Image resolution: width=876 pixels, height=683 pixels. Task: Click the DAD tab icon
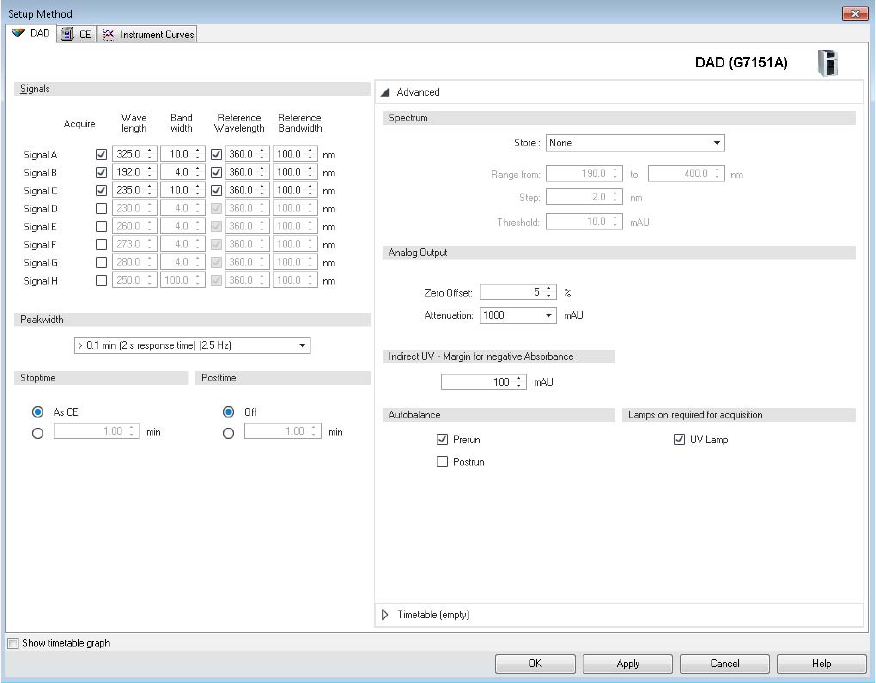pyautogui.click(x=17, y=34)
